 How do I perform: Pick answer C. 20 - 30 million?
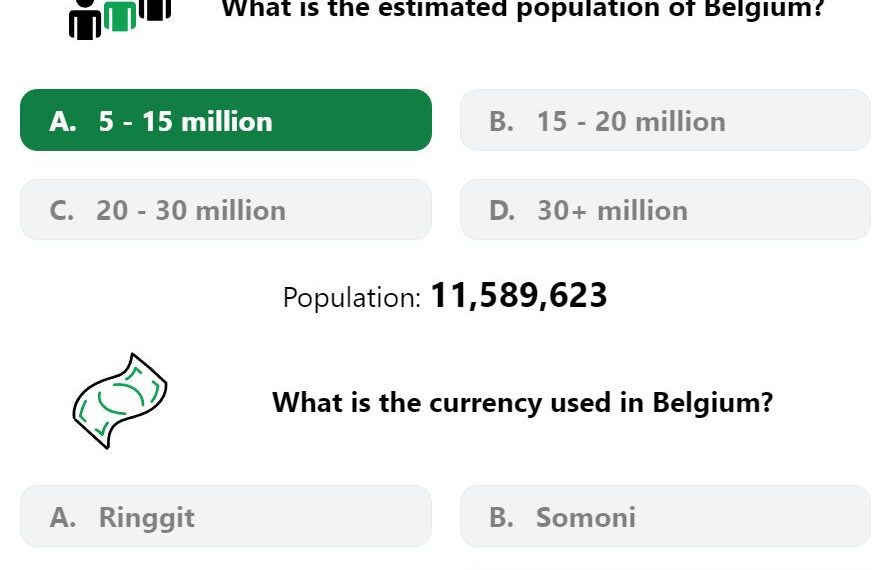point(226,209)
